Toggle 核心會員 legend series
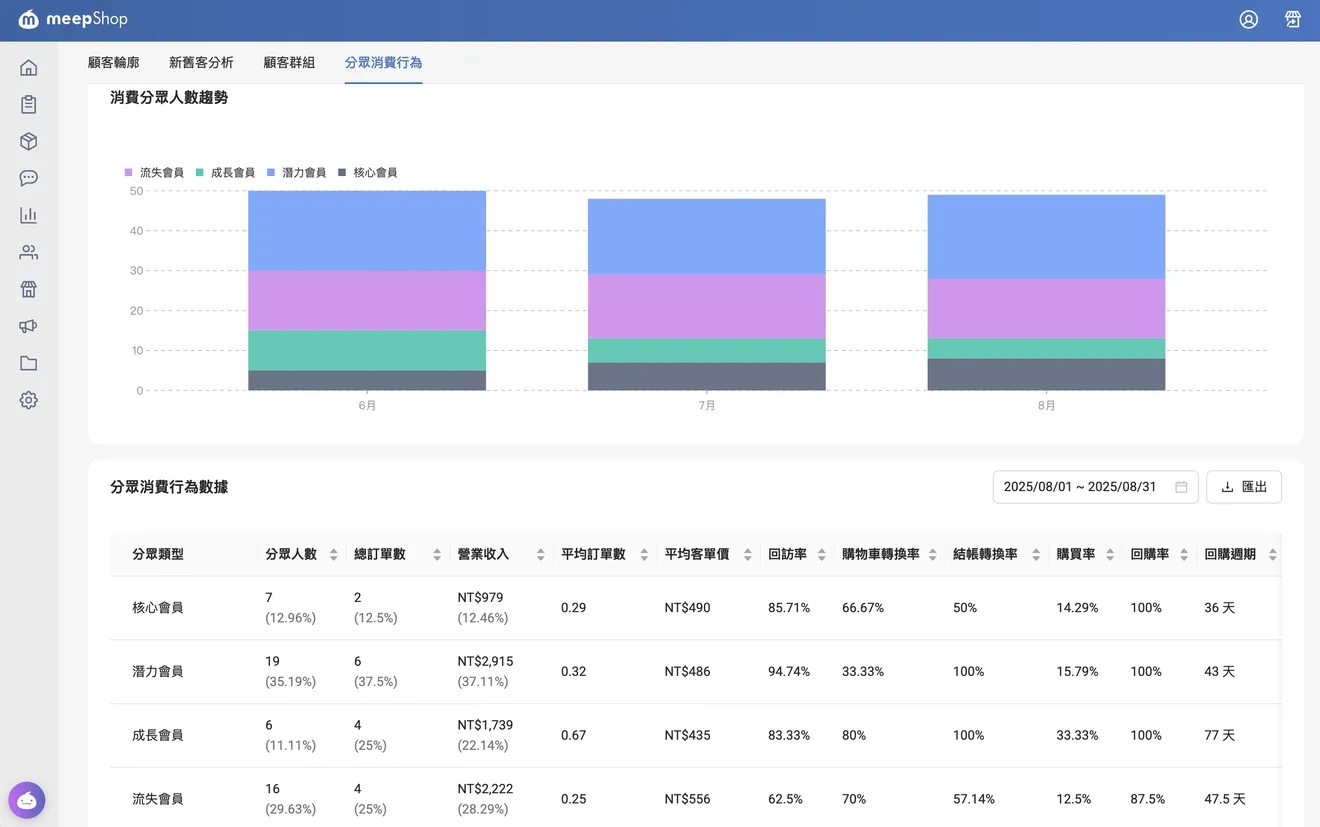Image resolution: width=1320 pixels, height=827 pixels. point(368,172)
